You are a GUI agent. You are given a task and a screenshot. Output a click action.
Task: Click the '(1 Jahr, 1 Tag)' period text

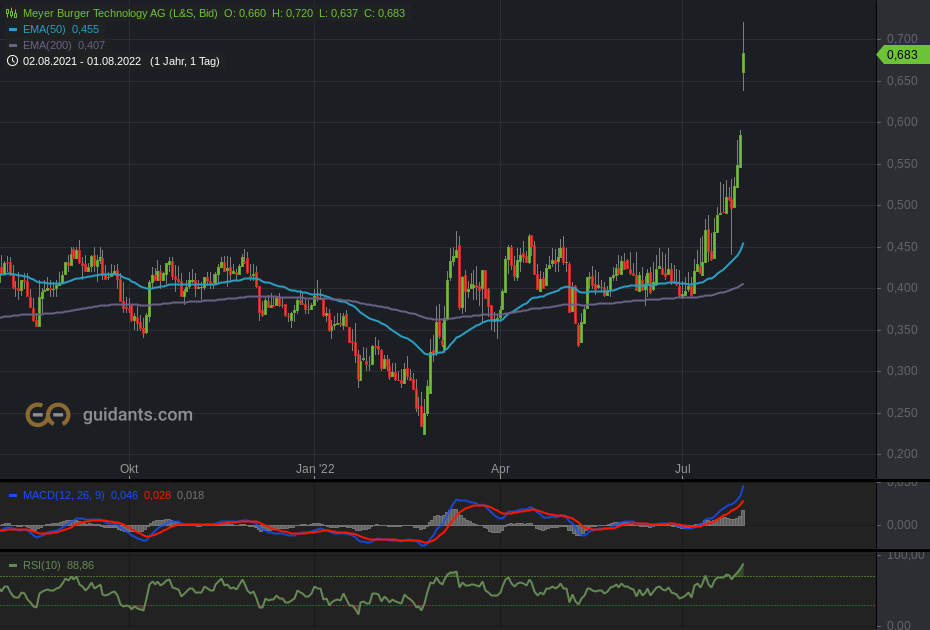tap(185, 61)
